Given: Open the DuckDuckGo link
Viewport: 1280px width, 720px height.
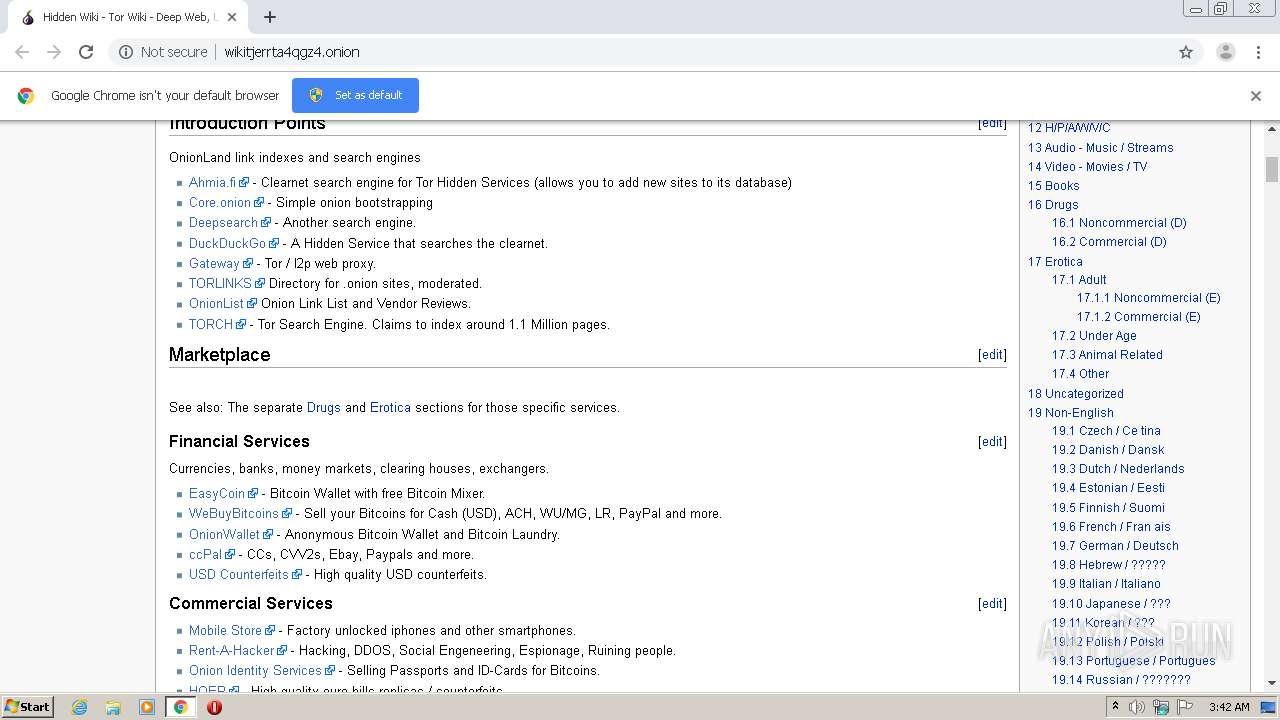Looking at the screenshot, I should point(227,243).
